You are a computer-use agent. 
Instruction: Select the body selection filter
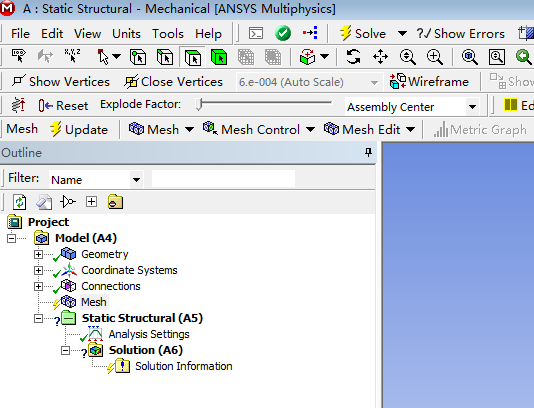(219, 57)
